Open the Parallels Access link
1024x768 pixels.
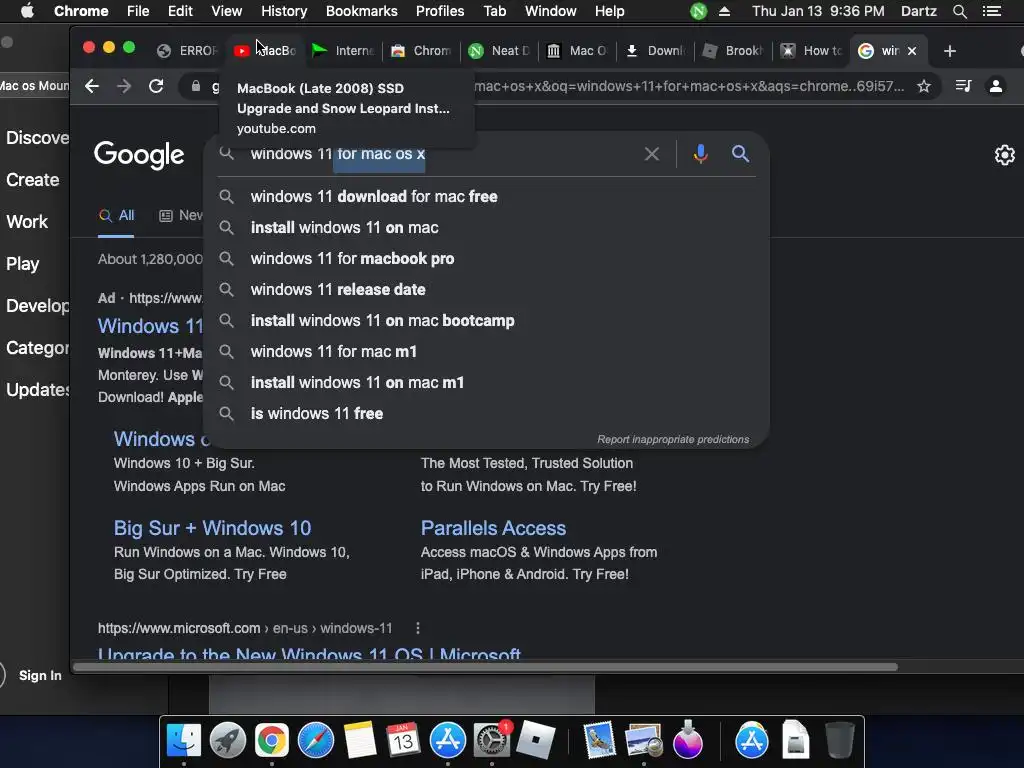coord(493,528)
